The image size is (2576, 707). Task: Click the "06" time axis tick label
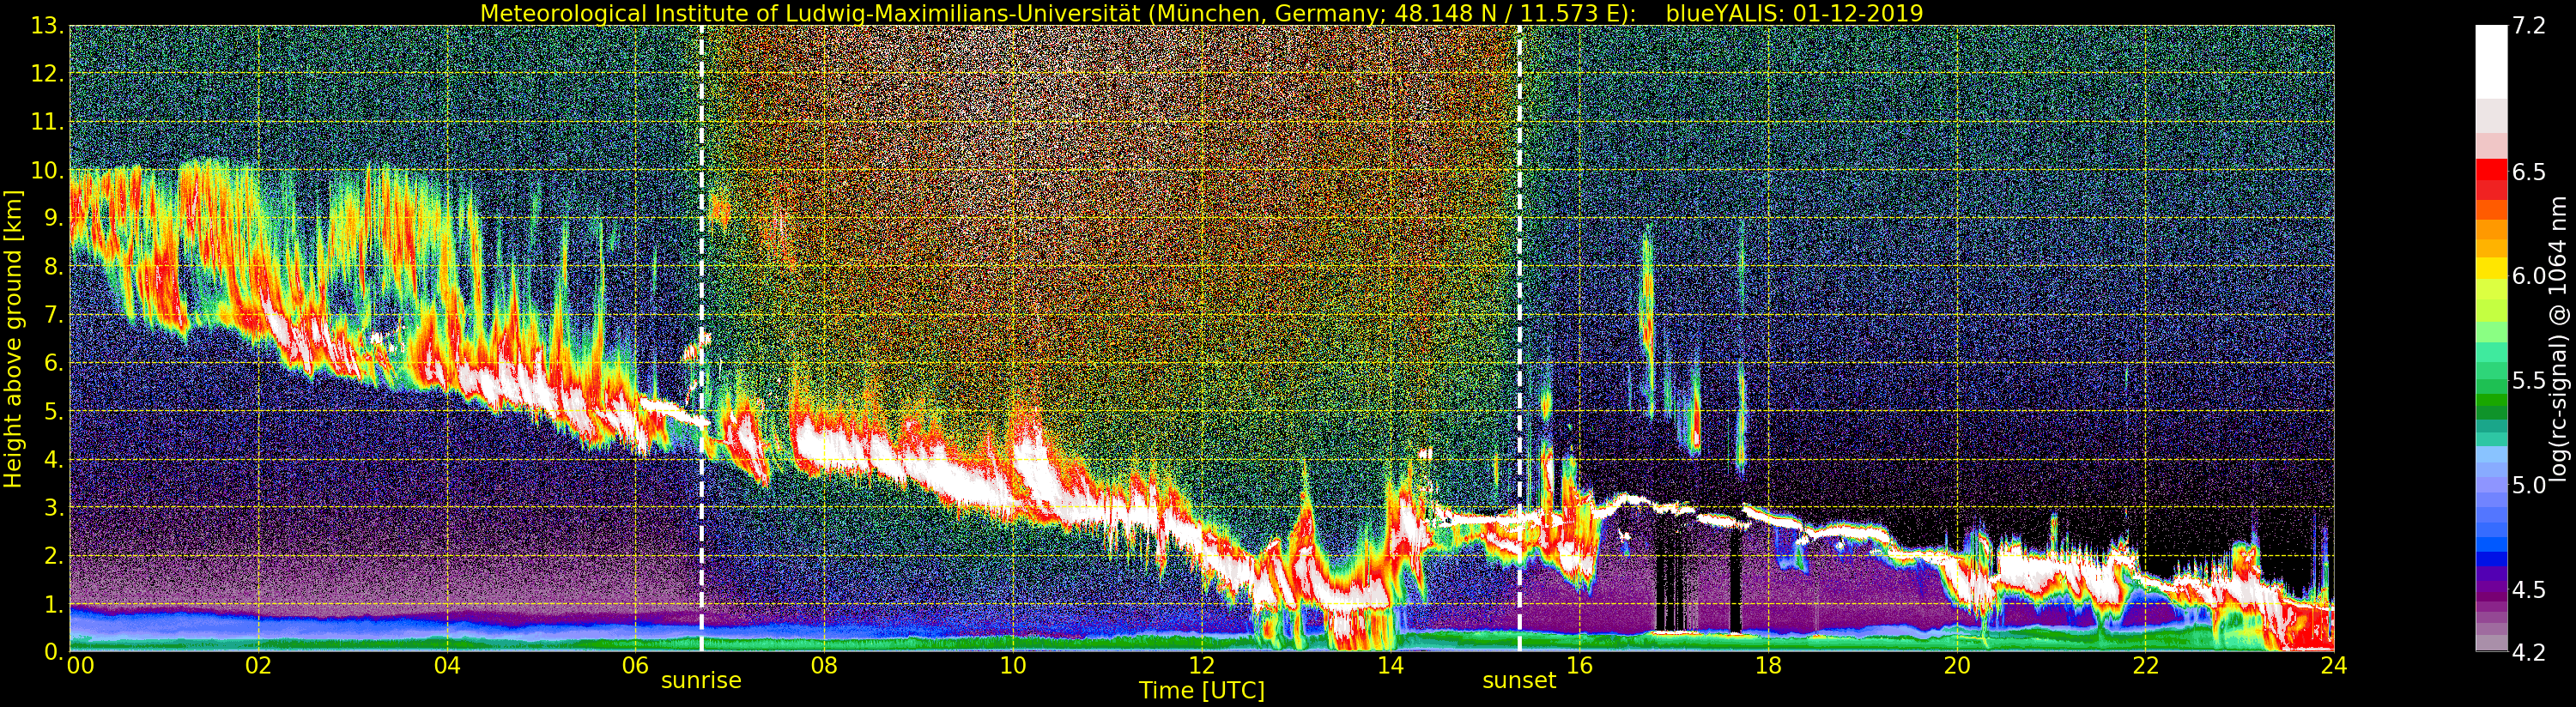click(636, 665)
